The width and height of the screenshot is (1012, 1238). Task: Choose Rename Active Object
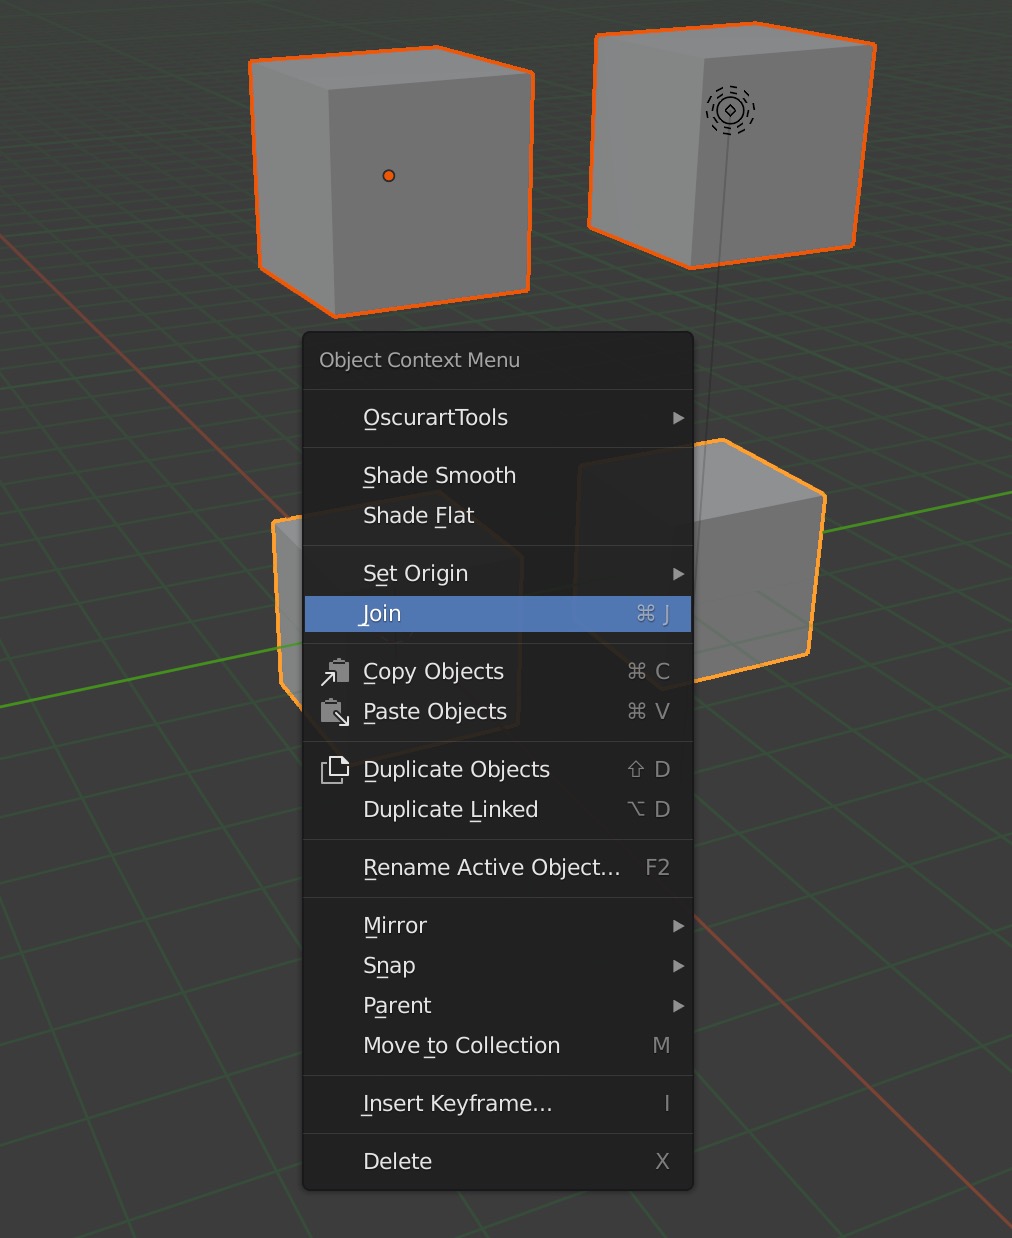[497, 868]
